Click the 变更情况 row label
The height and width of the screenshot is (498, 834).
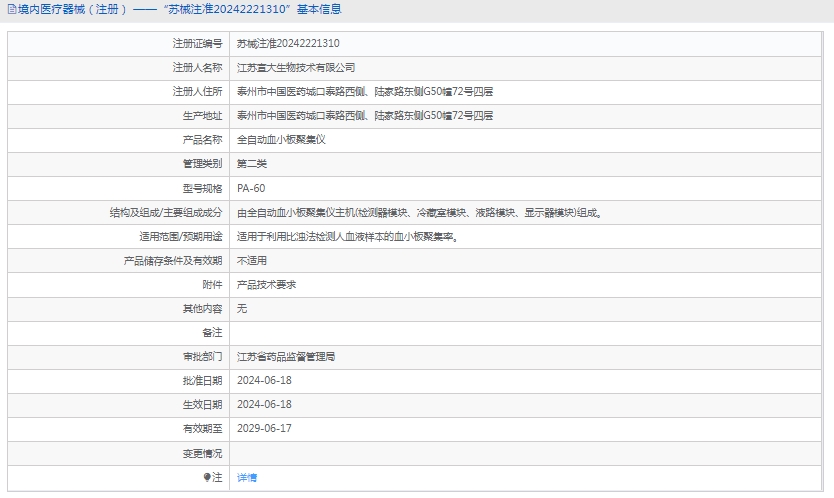(x=202, y=454)
